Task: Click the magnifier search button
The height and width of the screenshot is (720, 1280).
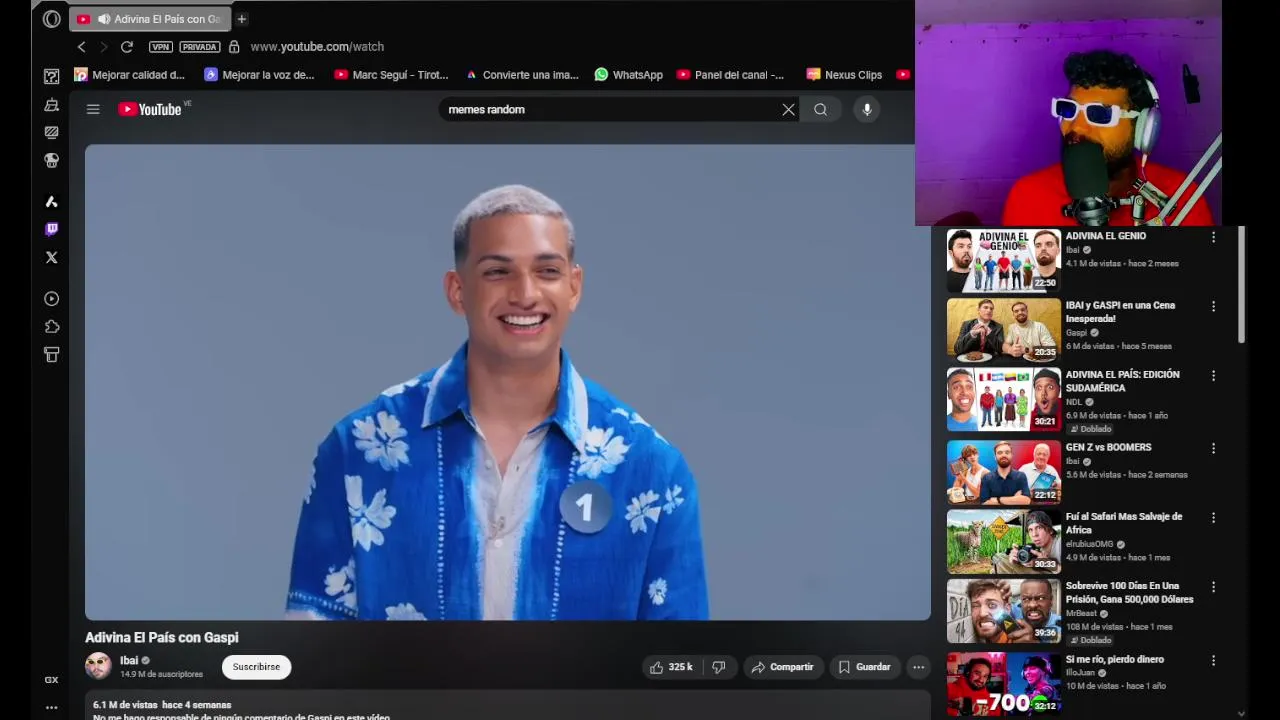Action: pyautogui.click(x=821, y=110)
